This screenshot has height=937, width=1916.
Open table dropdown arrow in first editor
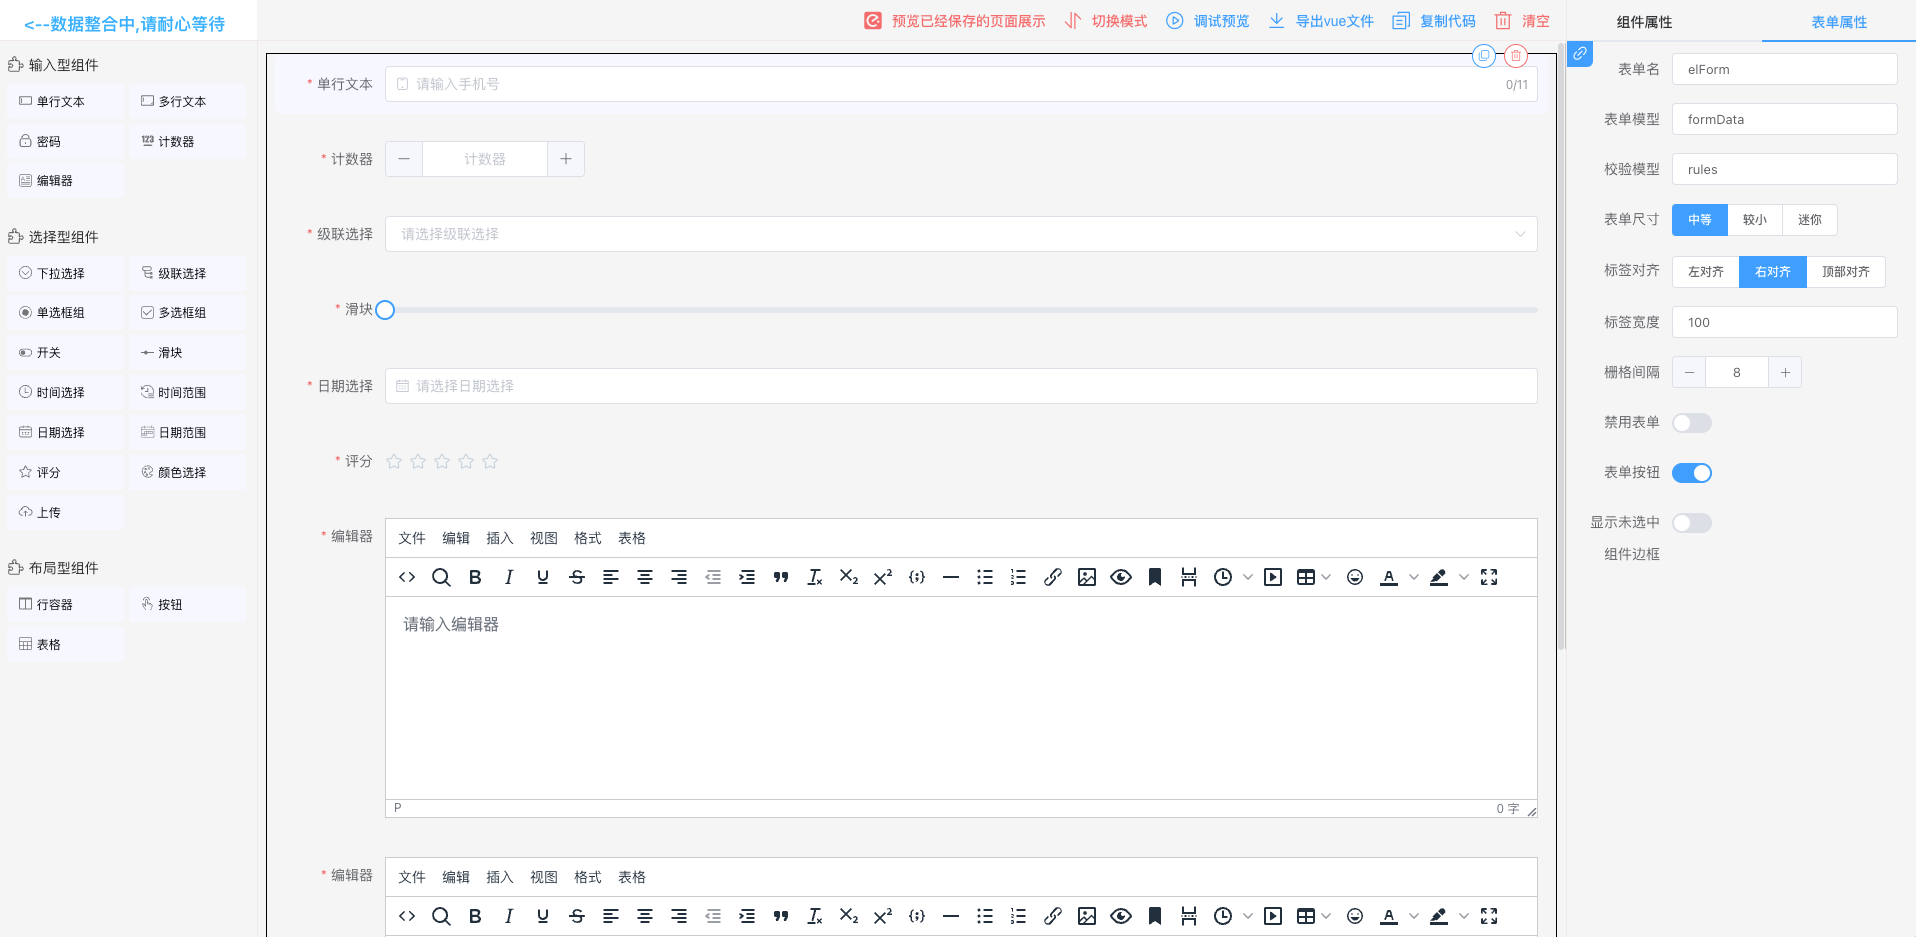1327,577
